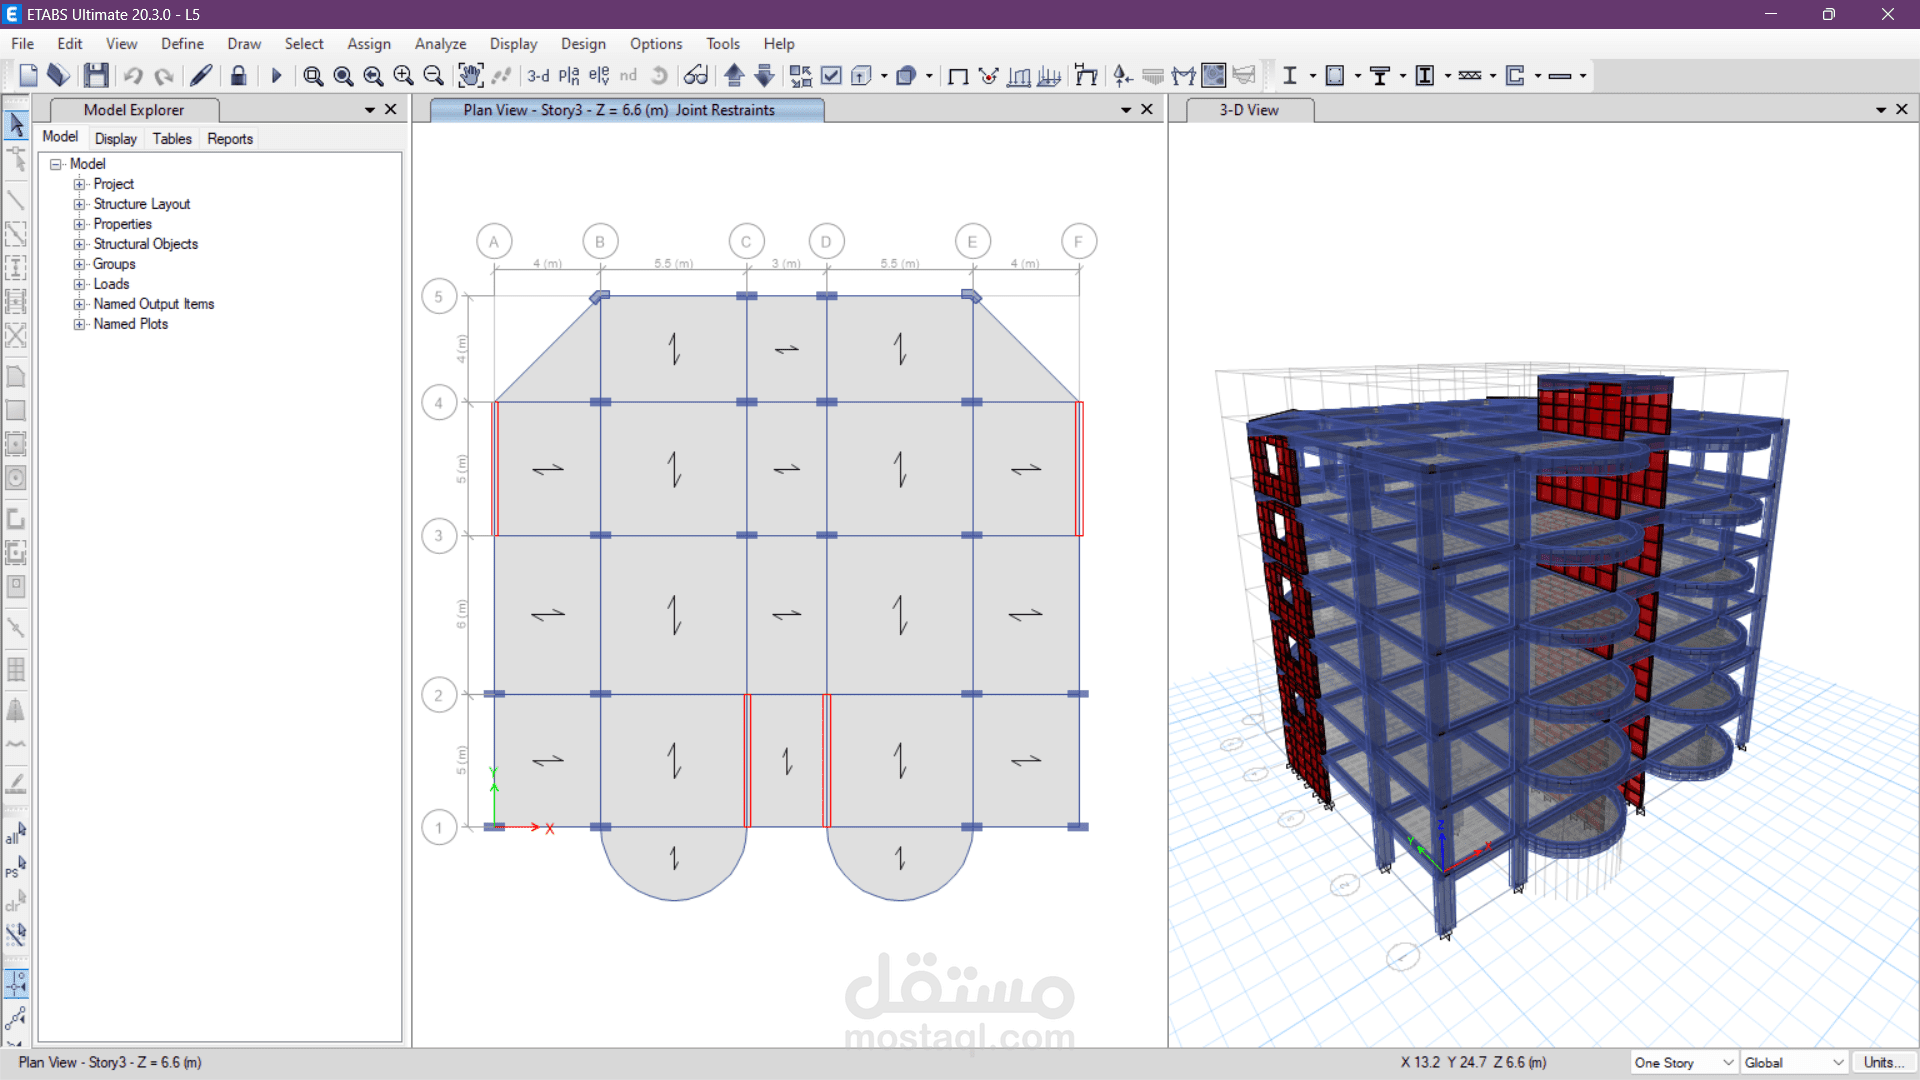
Task: Expand the Structure Layout node
Action: pos(79,204)
